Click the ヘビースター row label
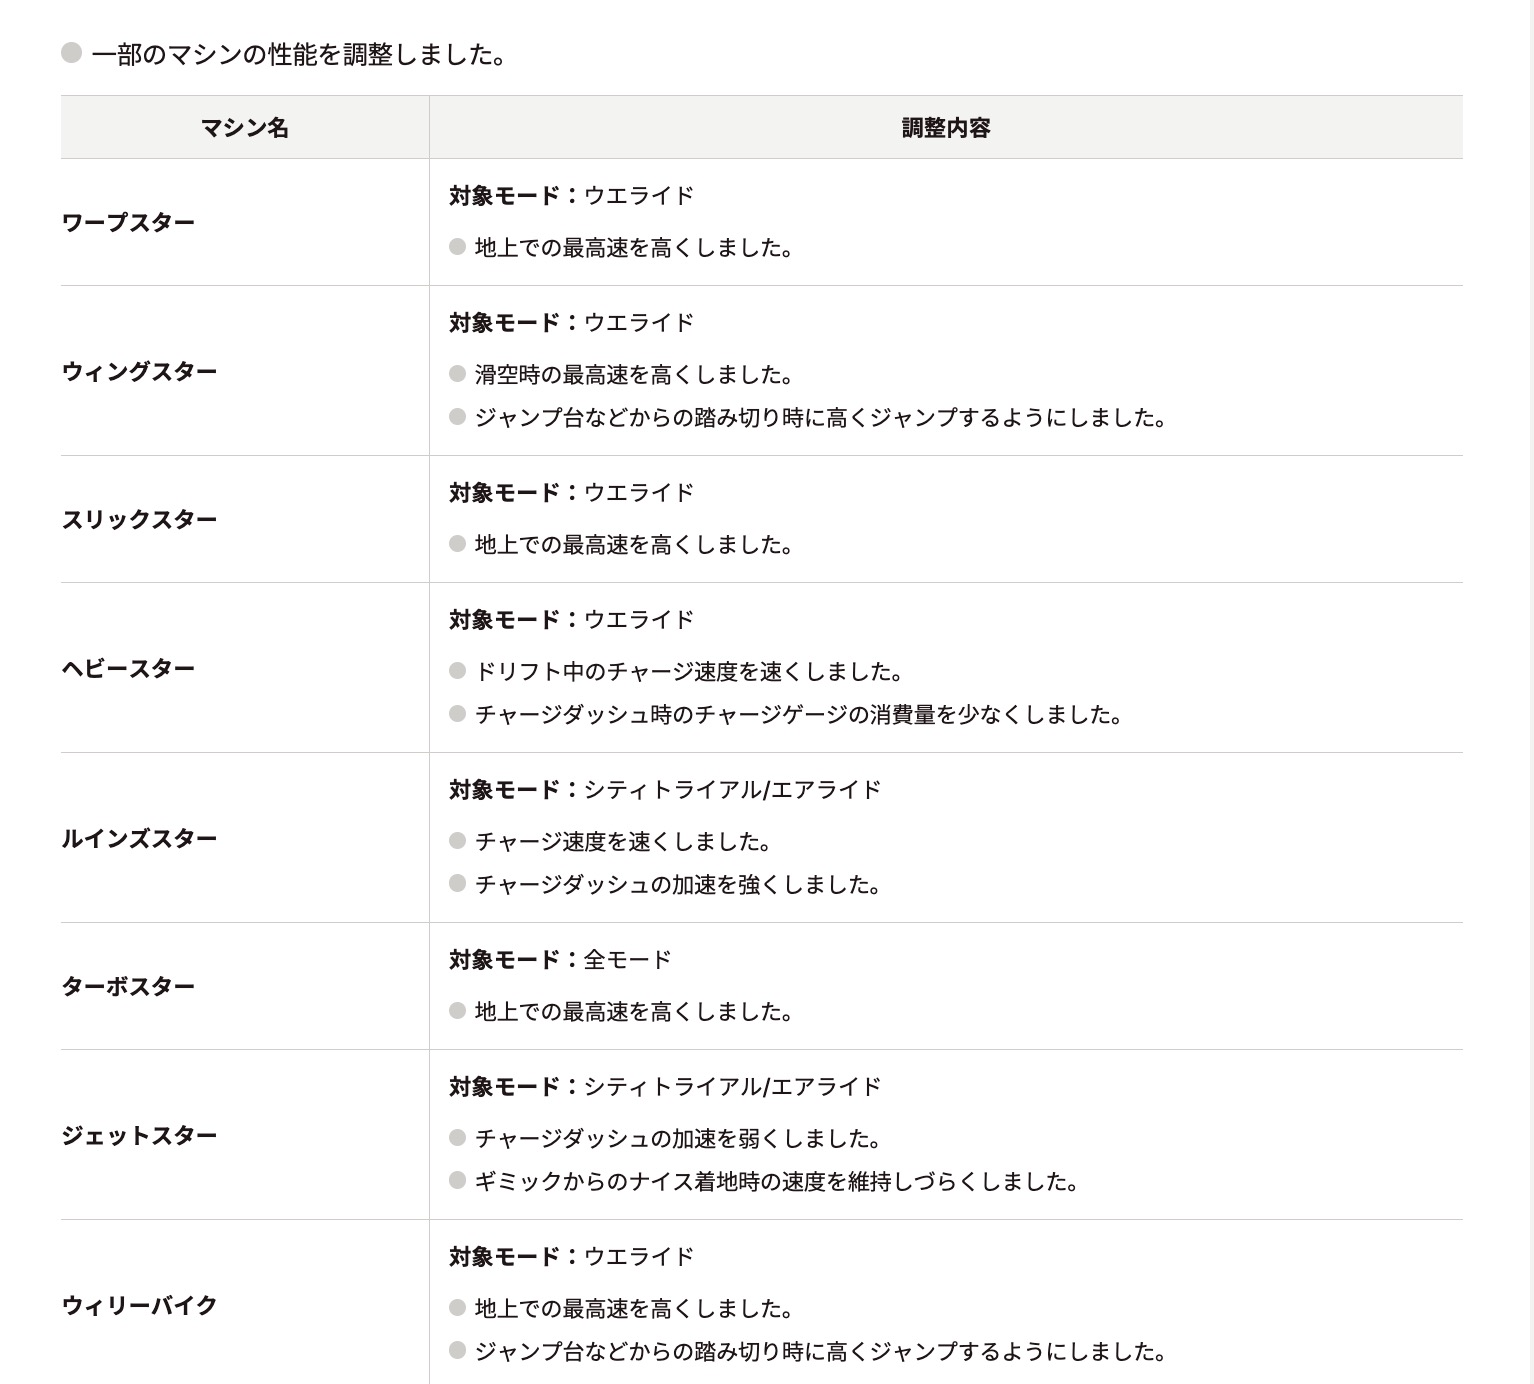The image size is (1534, 1384). pyautogui.click(x=129, y=668)
